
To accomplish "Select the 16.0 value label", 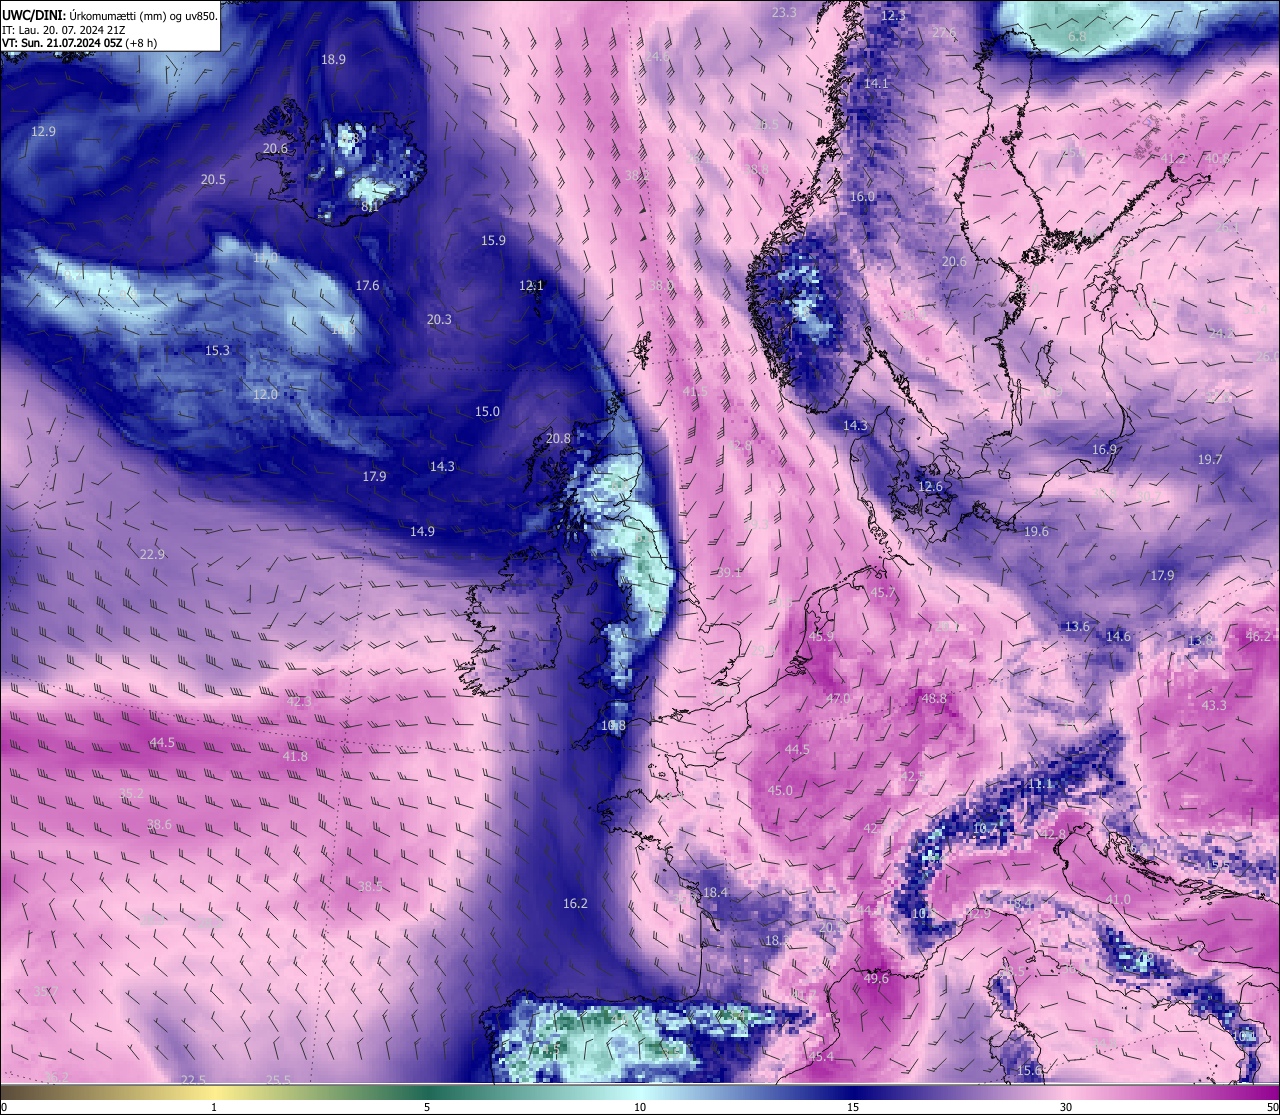I will (x=862, y=196).
